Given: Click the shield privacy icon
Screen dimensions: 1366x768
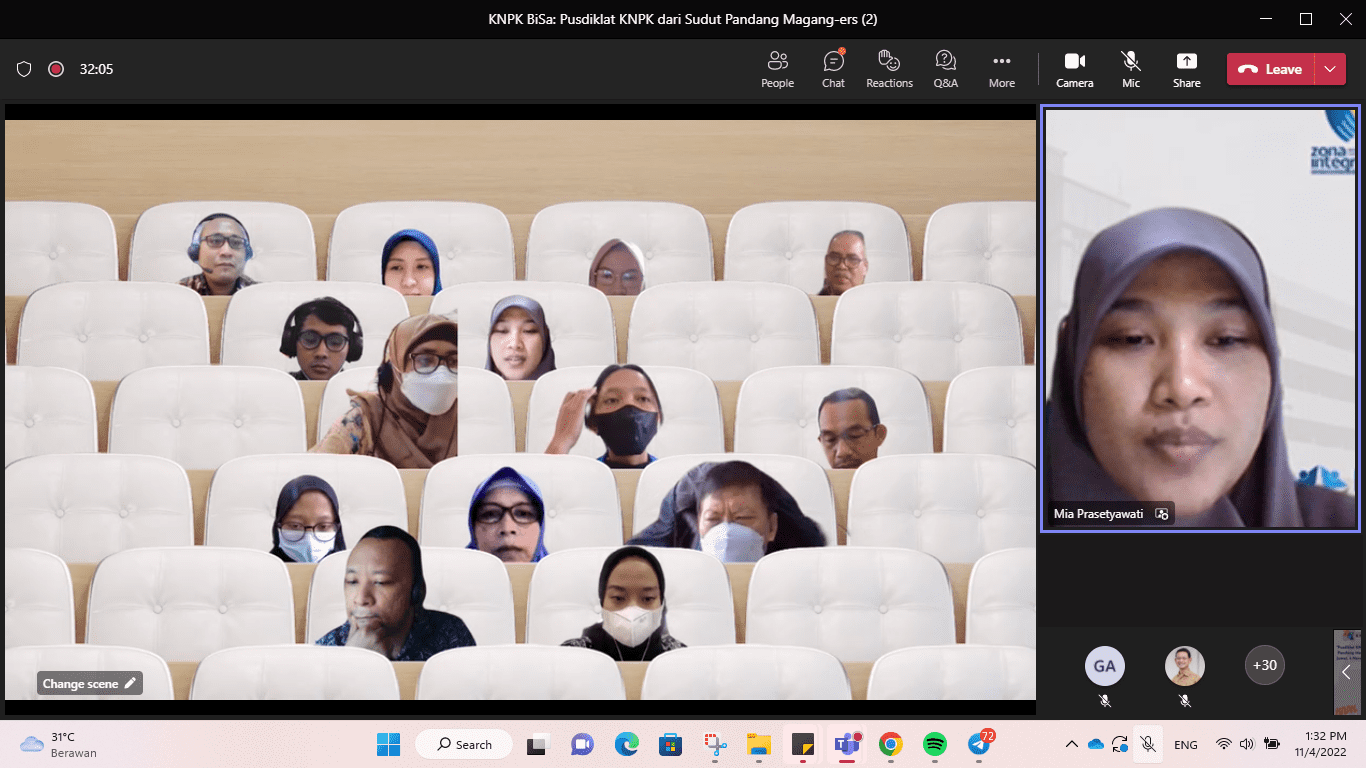Looking at the screenshot, I should (24, 69).
